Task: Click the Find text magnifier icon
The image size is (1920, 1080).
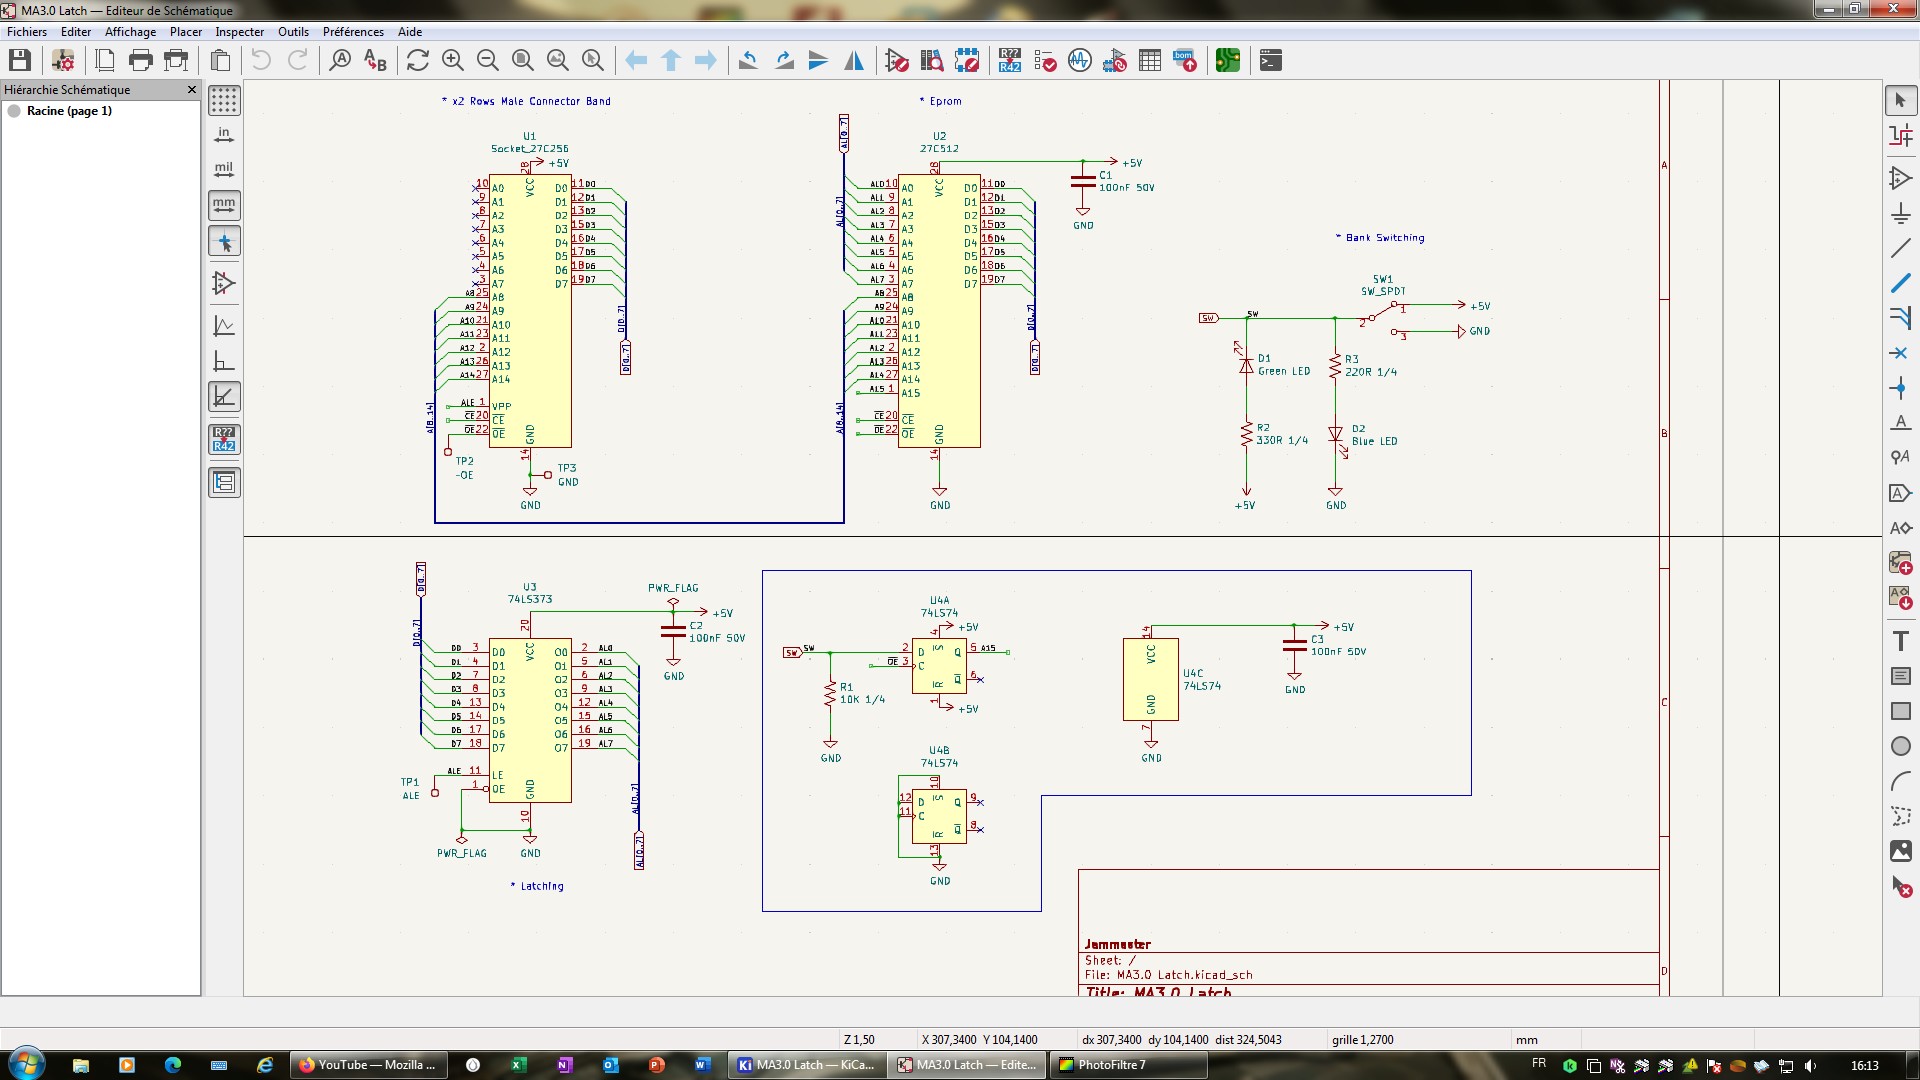Action: (x=340, y=61)
